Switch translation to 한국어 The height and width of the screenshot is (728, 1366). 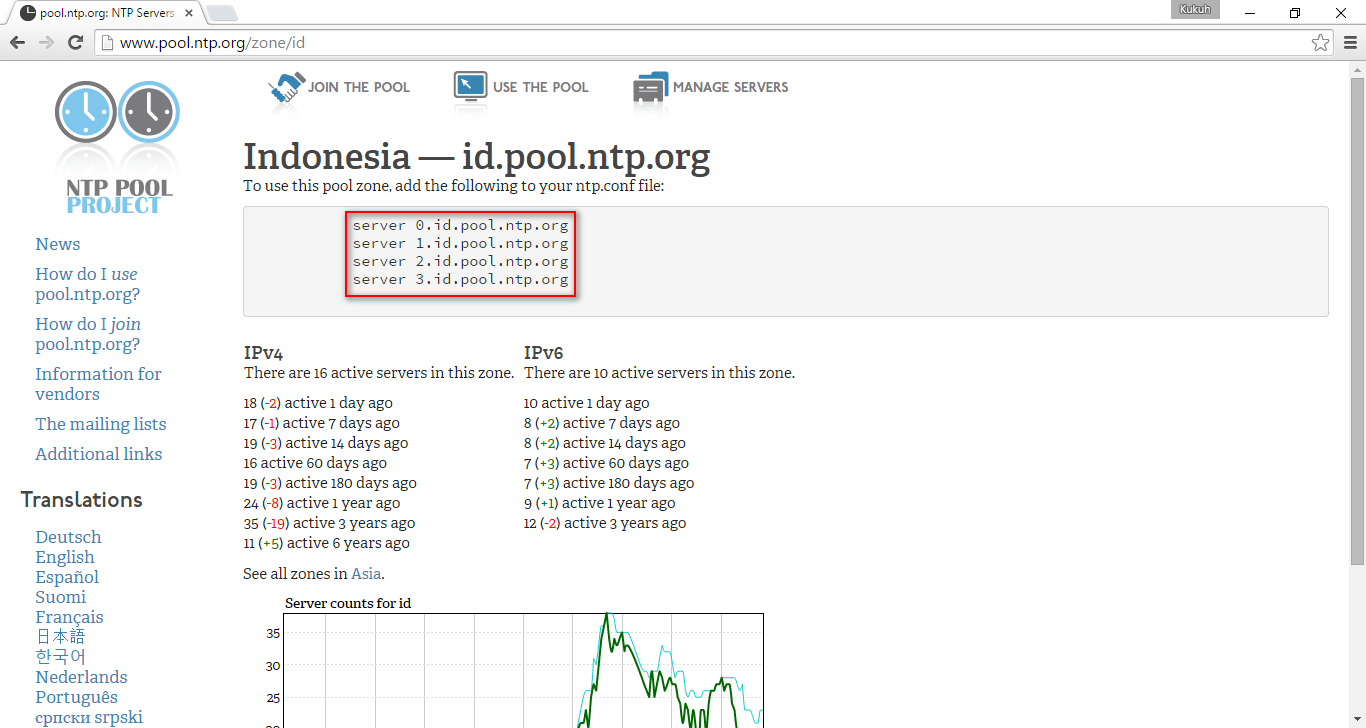pos(60,657)
